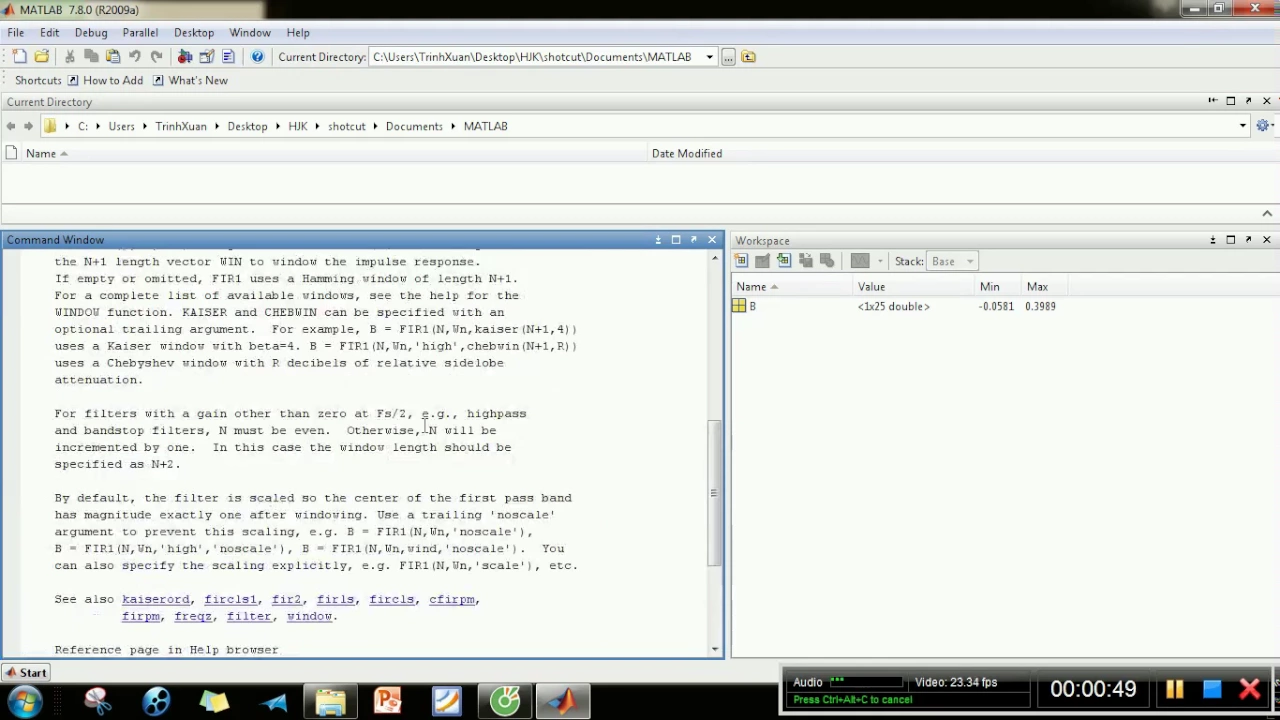The height and width of the screenshot is (720, 1280).
Task: Follow freqz help link
Action: coord(193,616)
